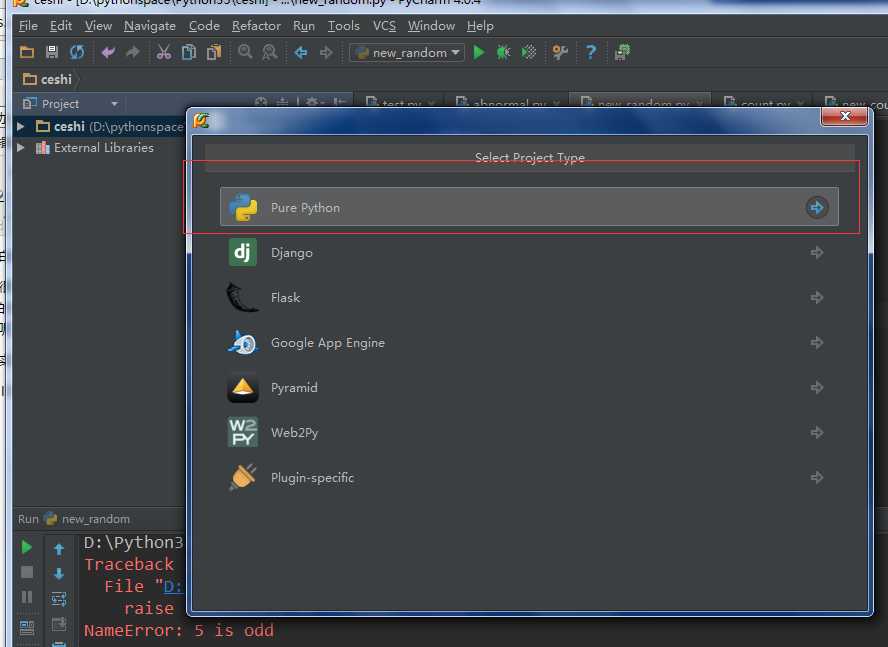888x647 pixels.
Task: Click the new_random Run tab label
Action: [x=96, y=519]
